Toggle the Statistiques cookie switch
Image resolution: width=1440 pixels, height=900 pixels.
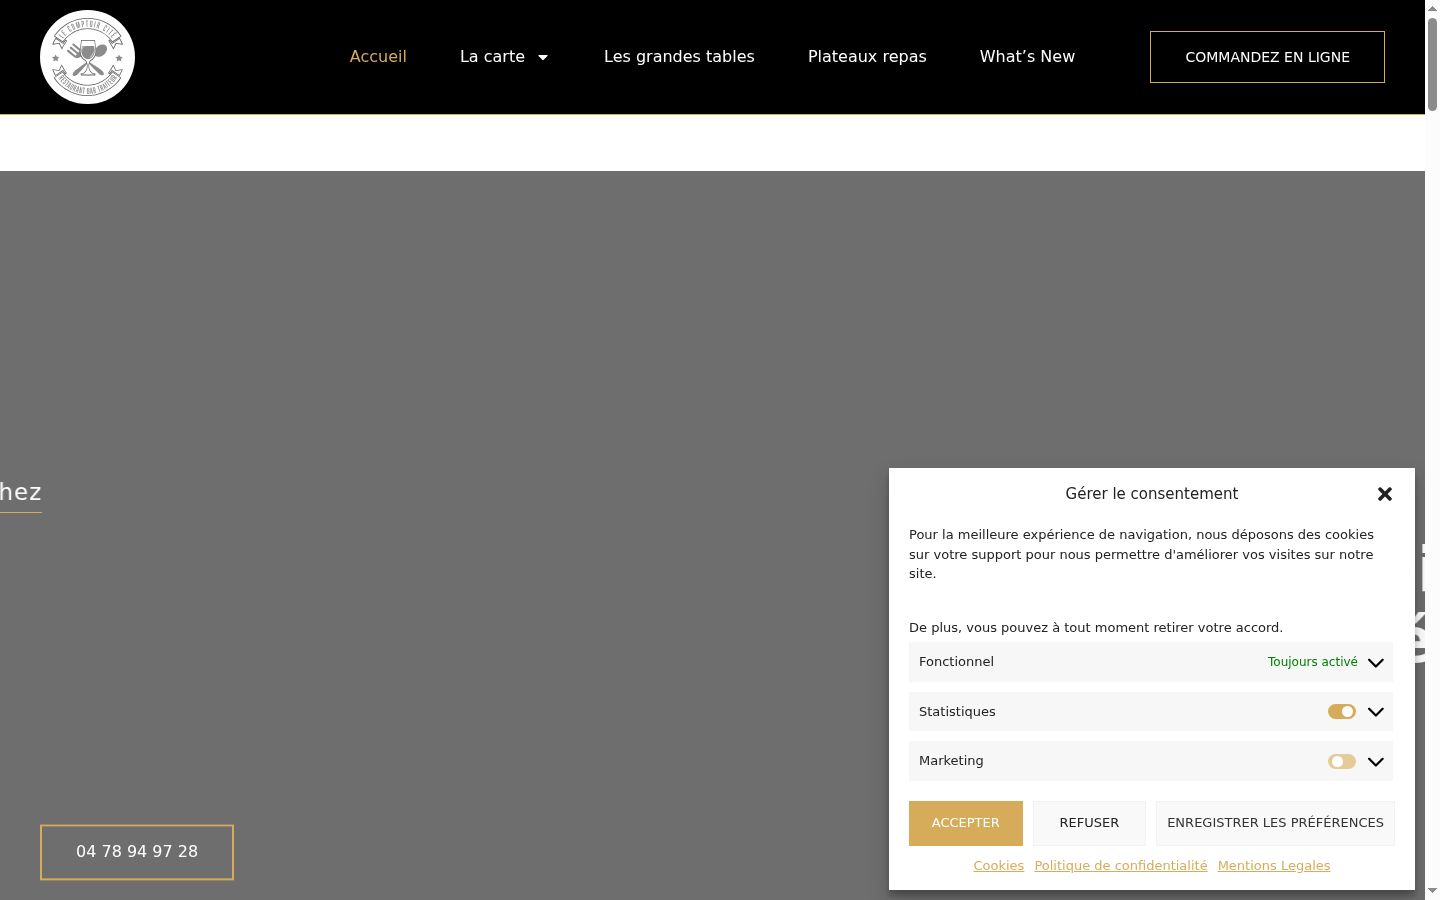[x=1342, y=712]
